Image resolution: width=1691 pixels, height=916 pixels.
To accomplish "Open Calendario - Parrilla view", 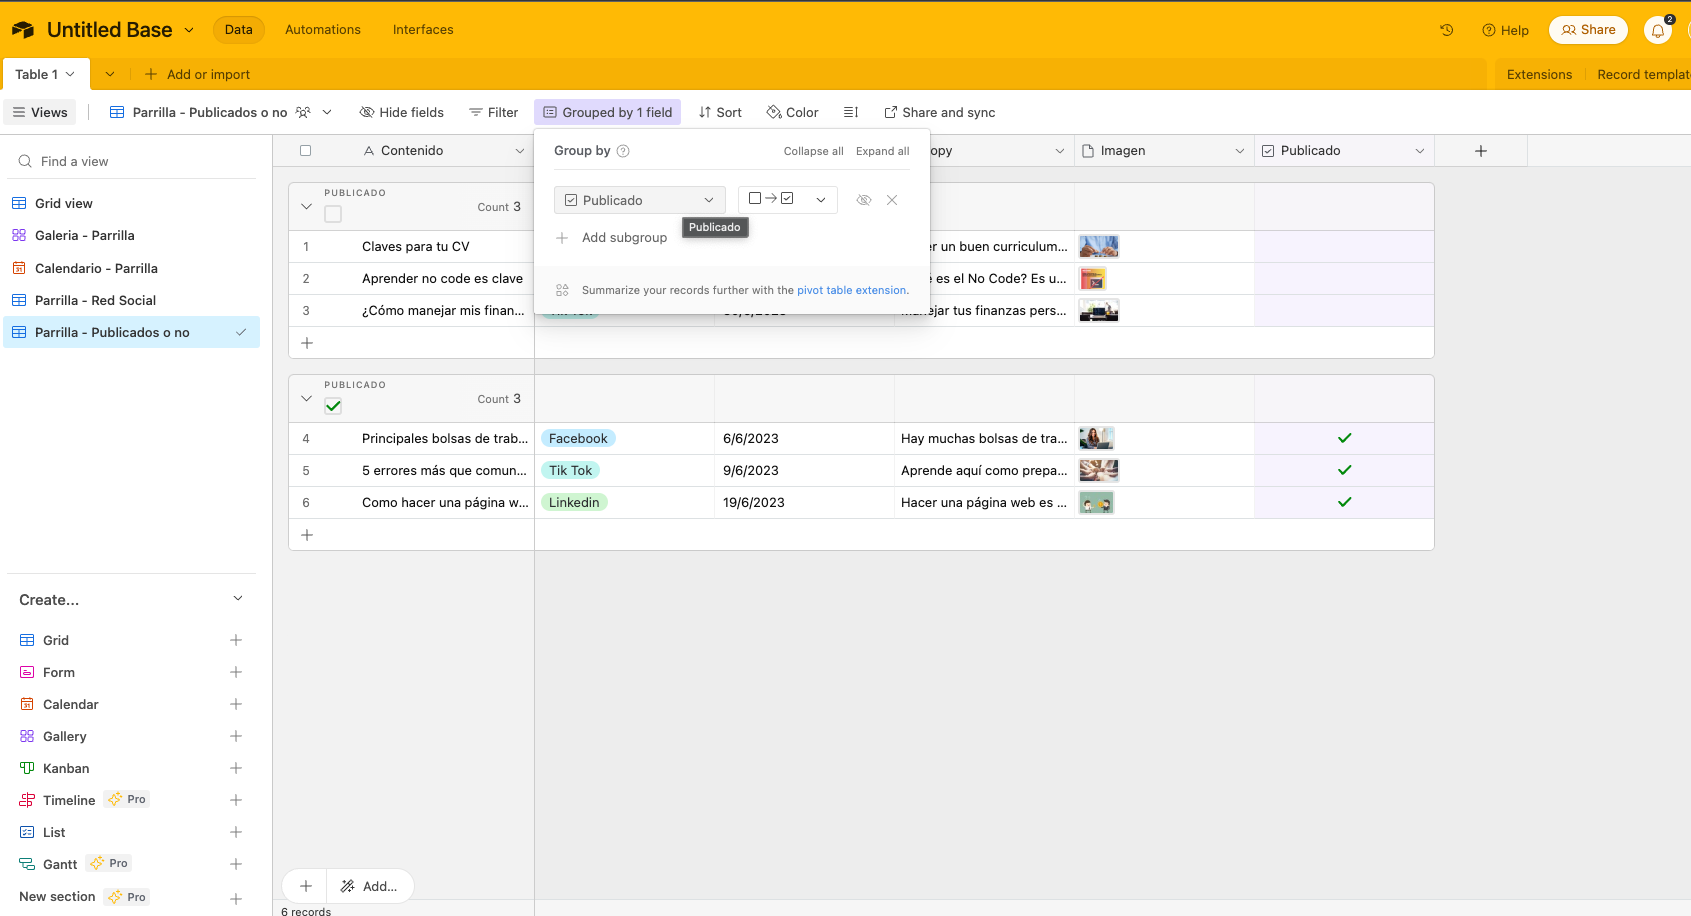I will tap(96, 268).
